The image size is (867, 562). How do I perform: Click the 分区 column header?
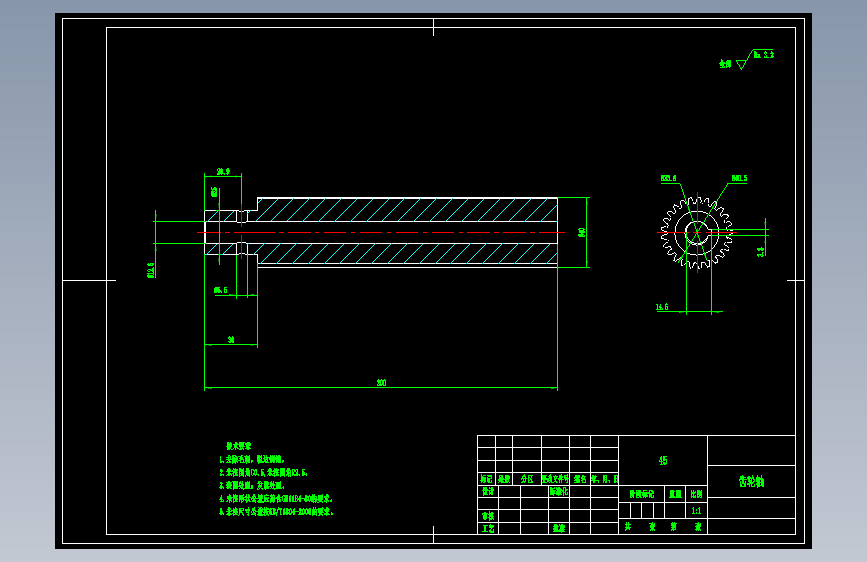point(527,479)
